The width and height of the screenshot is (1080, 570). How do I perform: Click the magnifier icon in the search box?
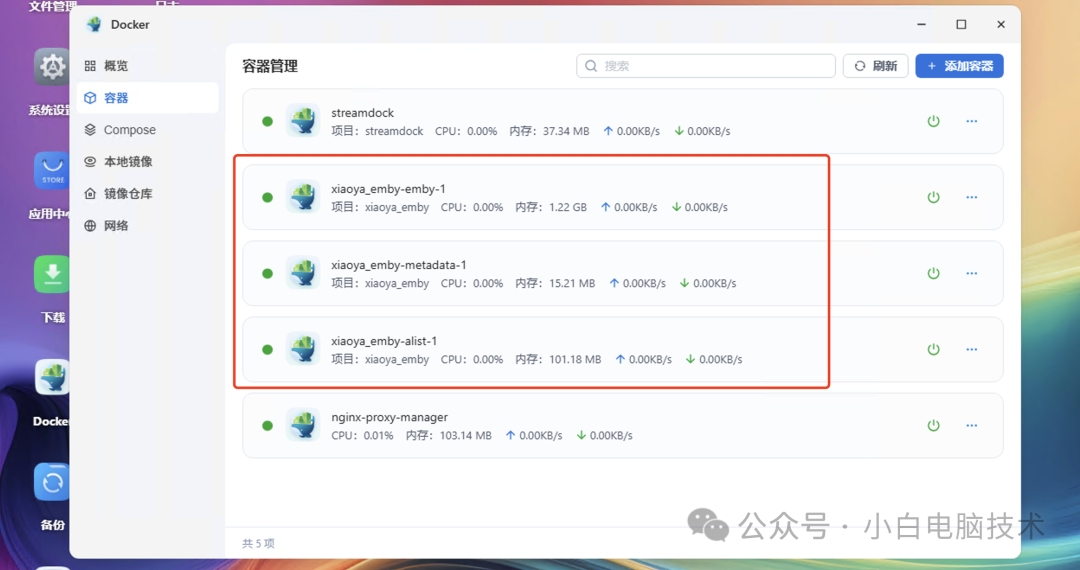pos(591,66)
